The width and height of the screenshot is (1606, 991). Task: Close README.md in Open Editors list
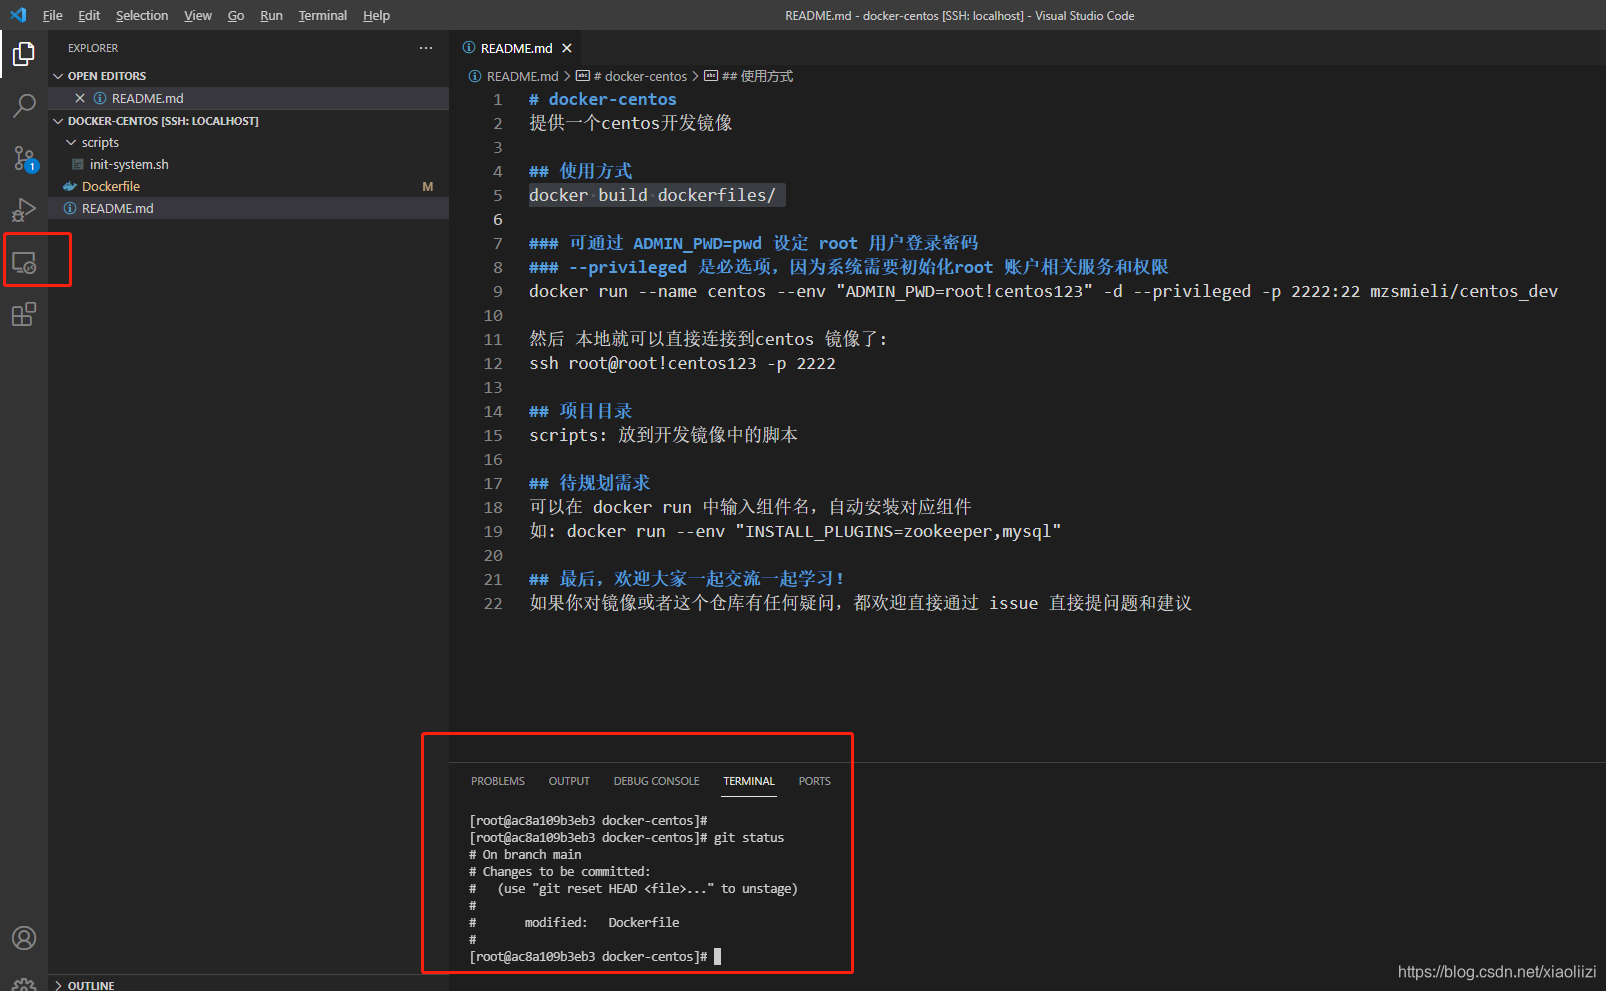coord(80,98)
